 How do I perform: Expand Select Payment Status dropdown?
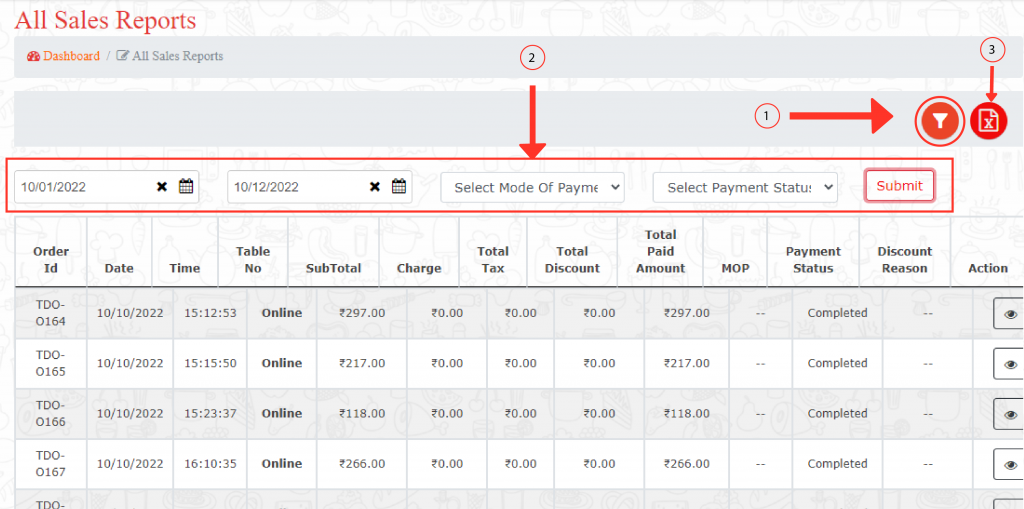pyautogui.click(x=745, y=187)
